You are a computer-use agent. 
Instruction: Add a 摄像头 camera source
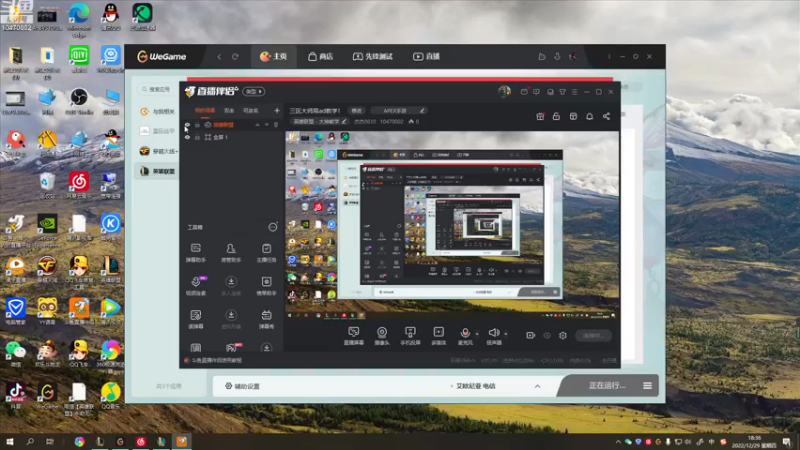click(382, 336)
